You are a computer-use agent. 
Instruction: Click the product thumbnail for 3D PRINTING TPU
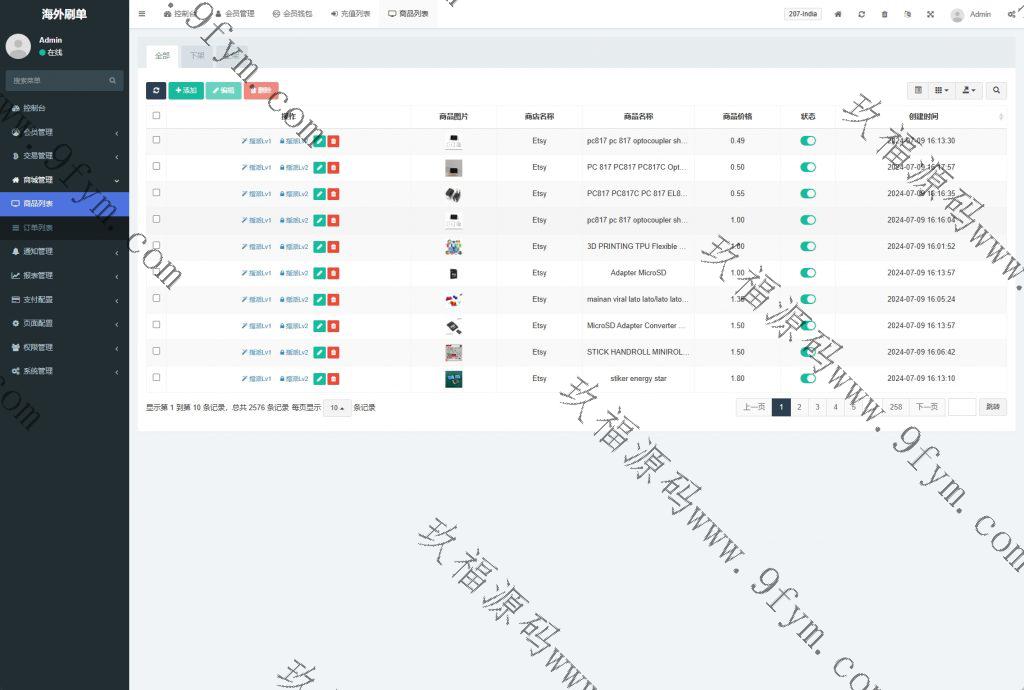coord(453,247)
